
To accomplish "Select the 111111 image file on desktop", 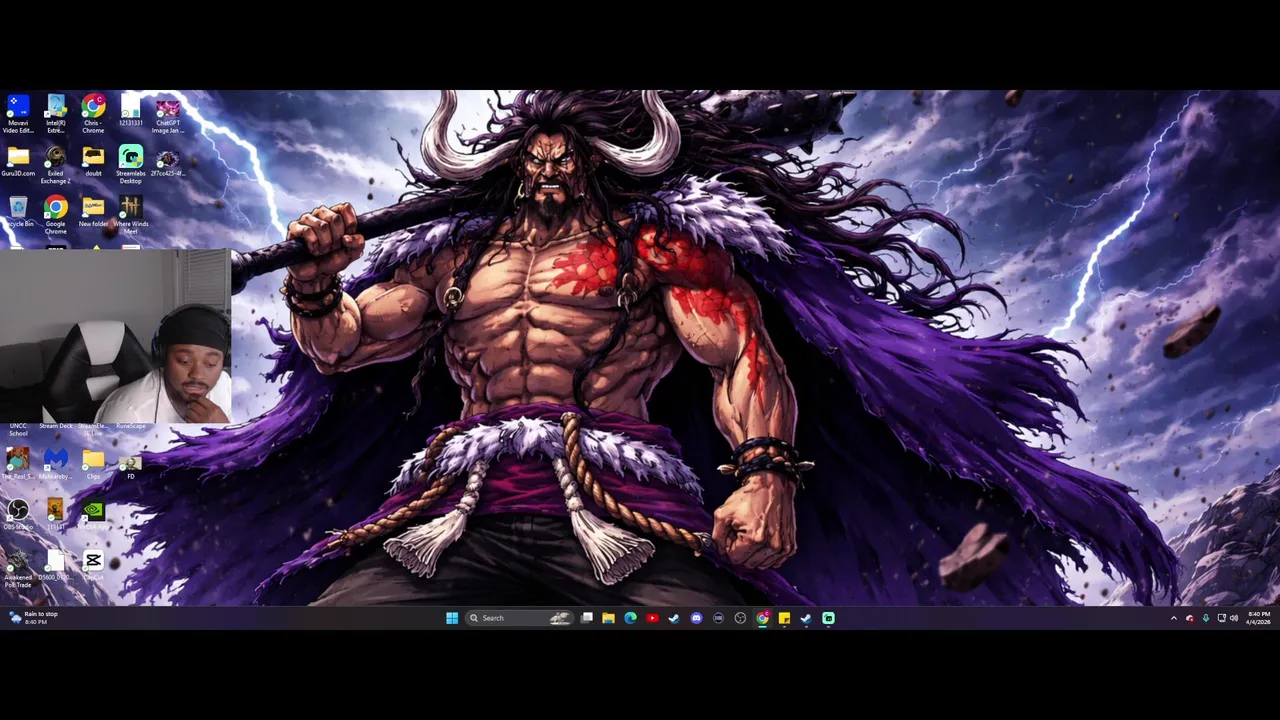I will [x=56, y=514].
